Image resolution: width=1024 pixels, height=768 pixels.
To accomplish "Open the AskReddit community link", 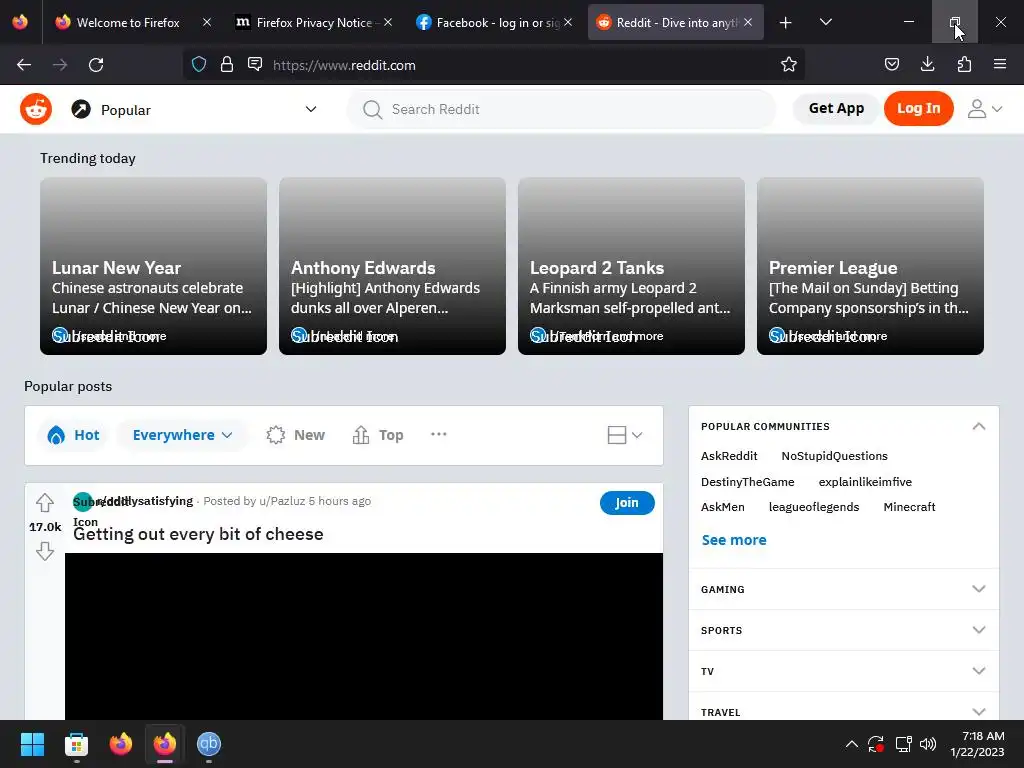I will [x=729, y=456].
